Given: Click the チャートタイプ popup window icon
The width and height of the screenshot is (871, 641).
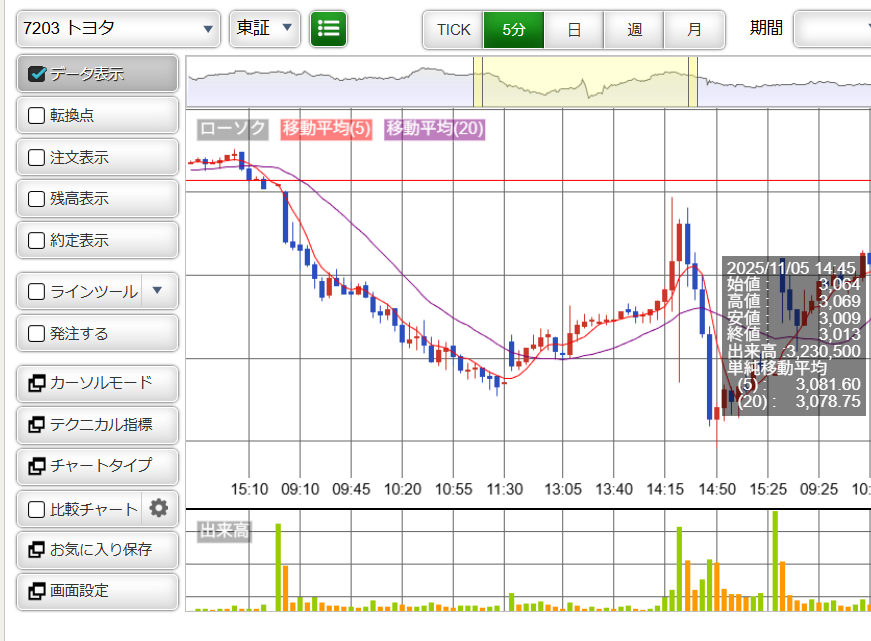Looking at the screenshot, I should pyautogui.click(x=37, y=466).
